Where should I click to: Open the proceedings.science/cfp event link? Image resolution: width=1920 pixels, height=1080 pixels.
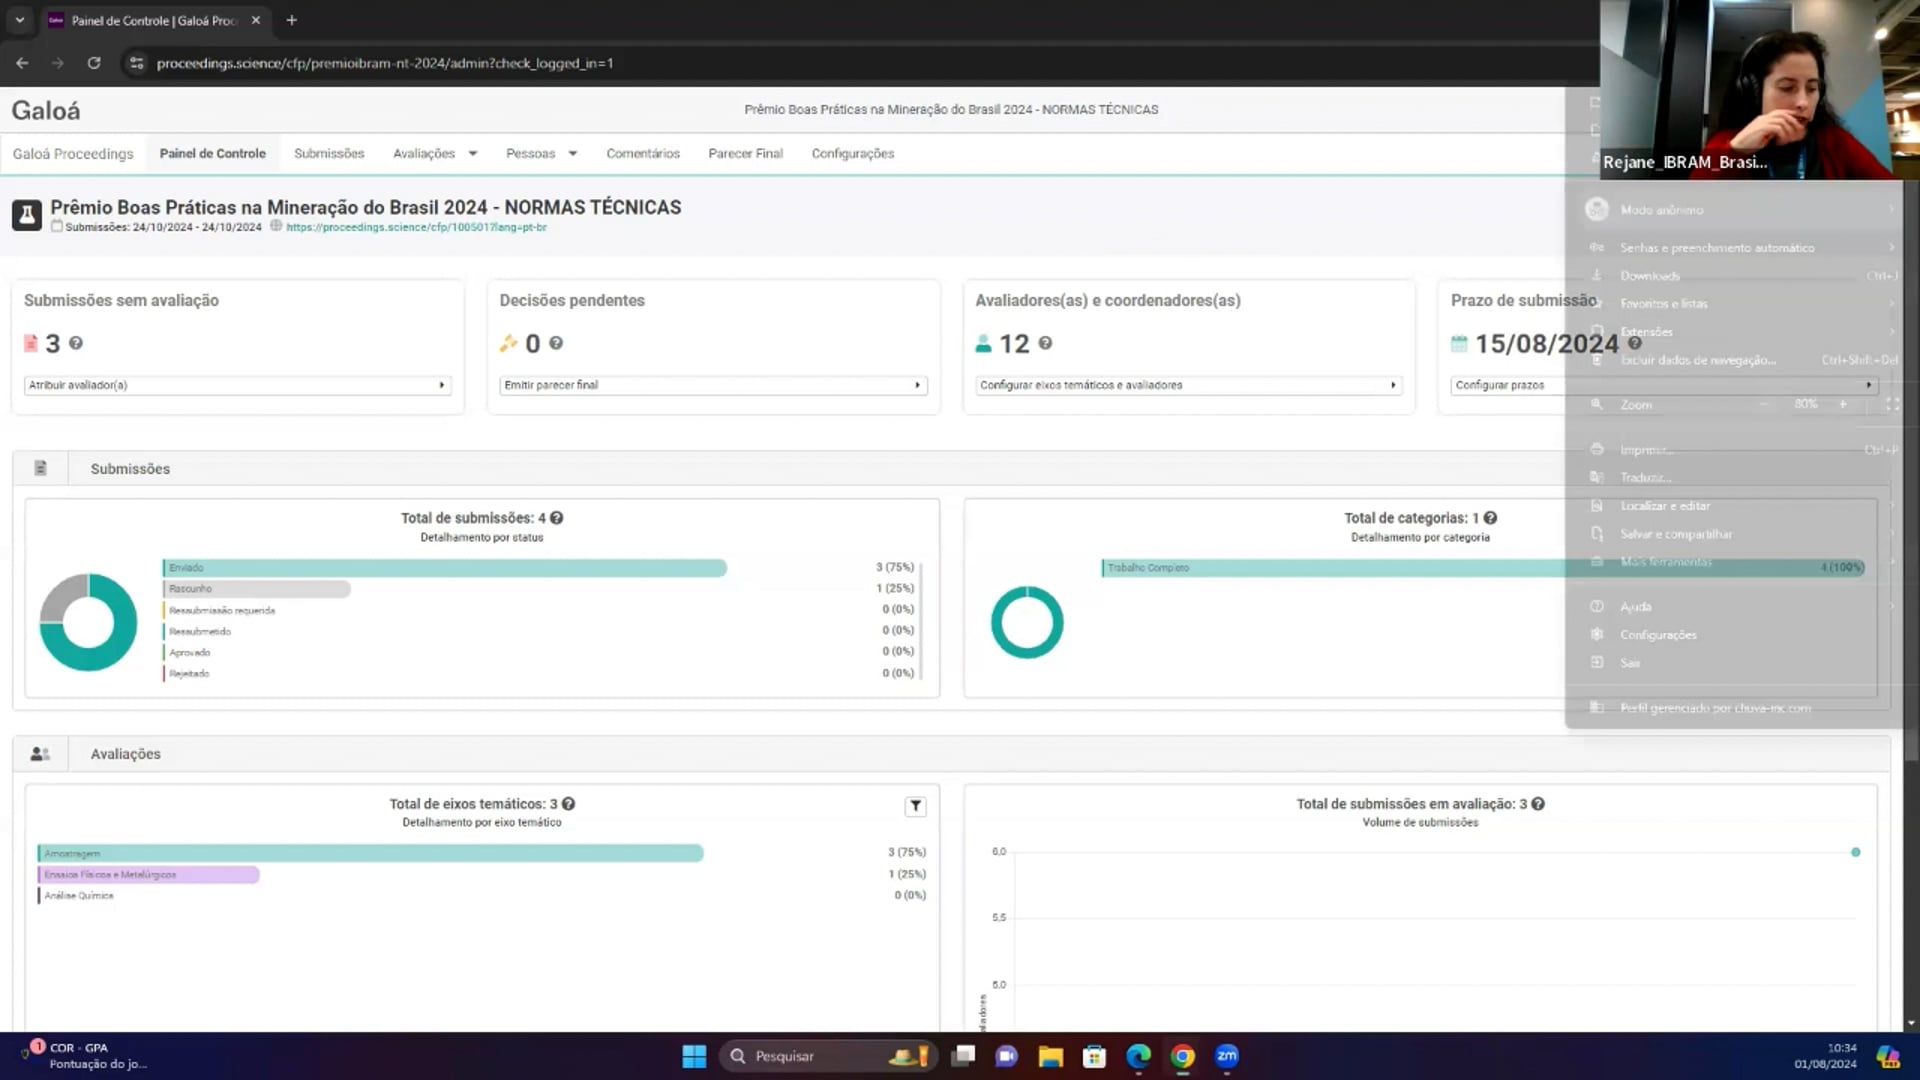[416, 227]
